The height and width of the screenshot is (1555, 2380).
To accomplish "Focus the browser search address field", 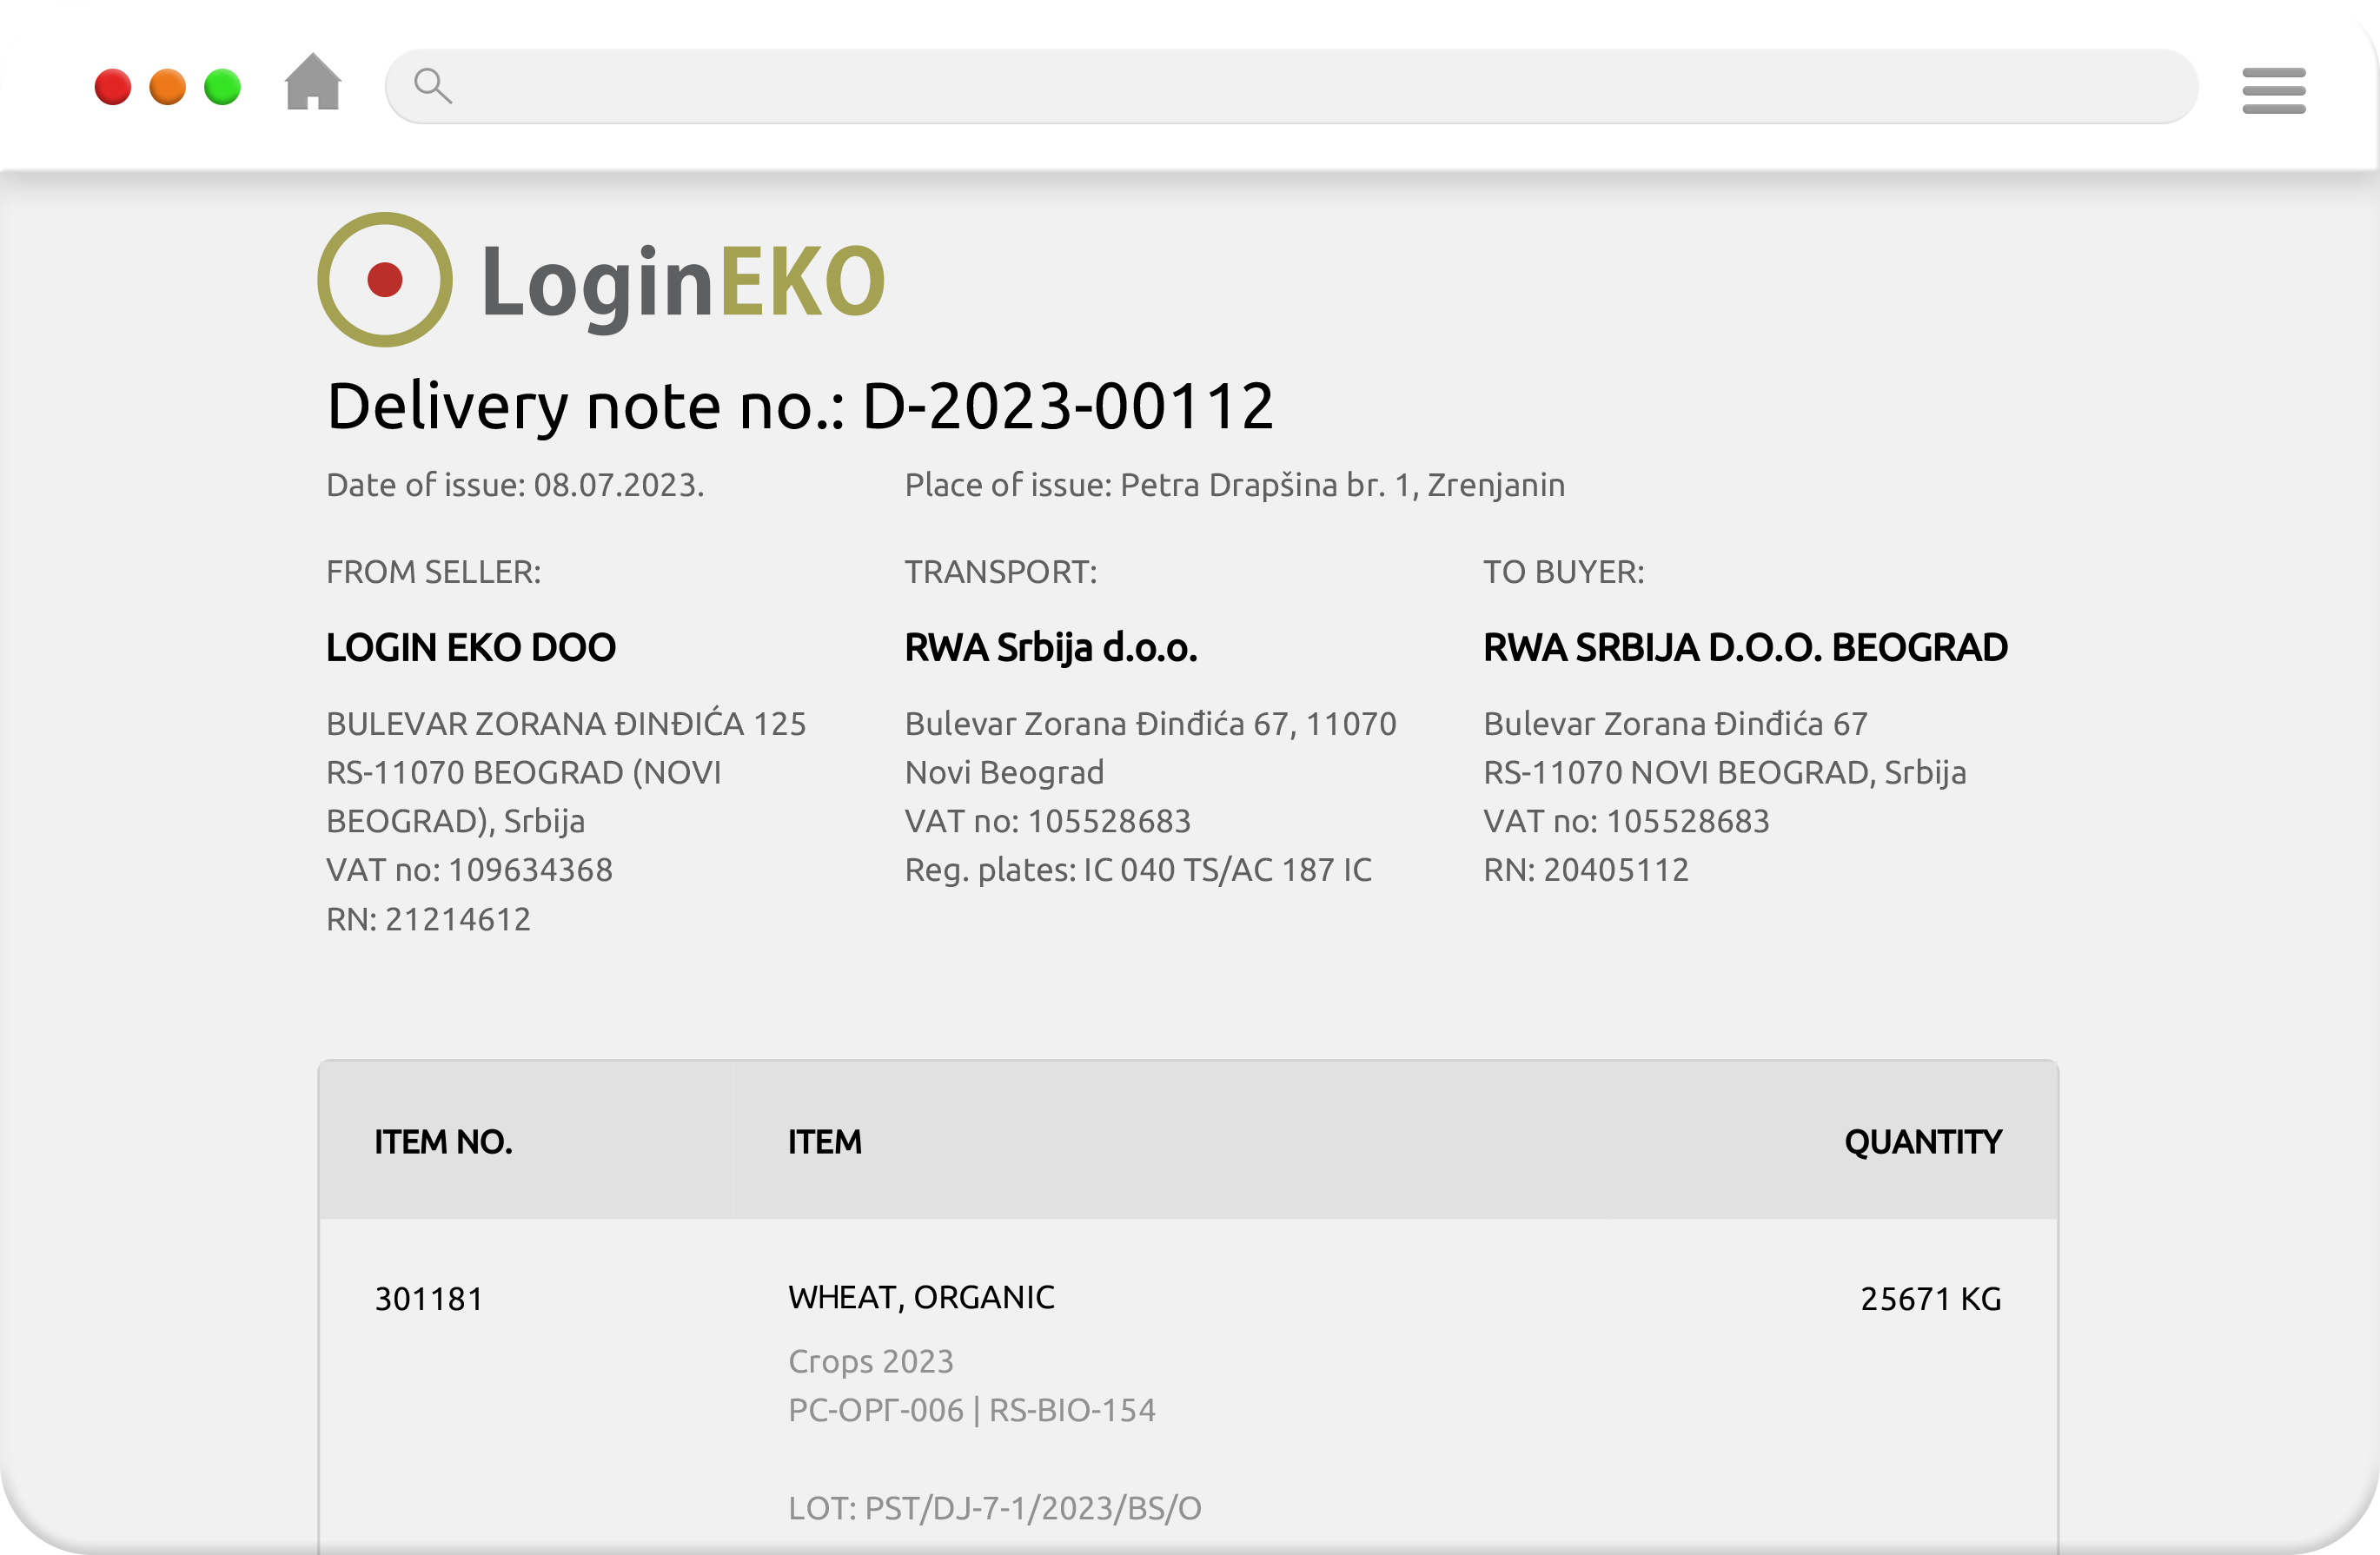I will click(1291, 86).
